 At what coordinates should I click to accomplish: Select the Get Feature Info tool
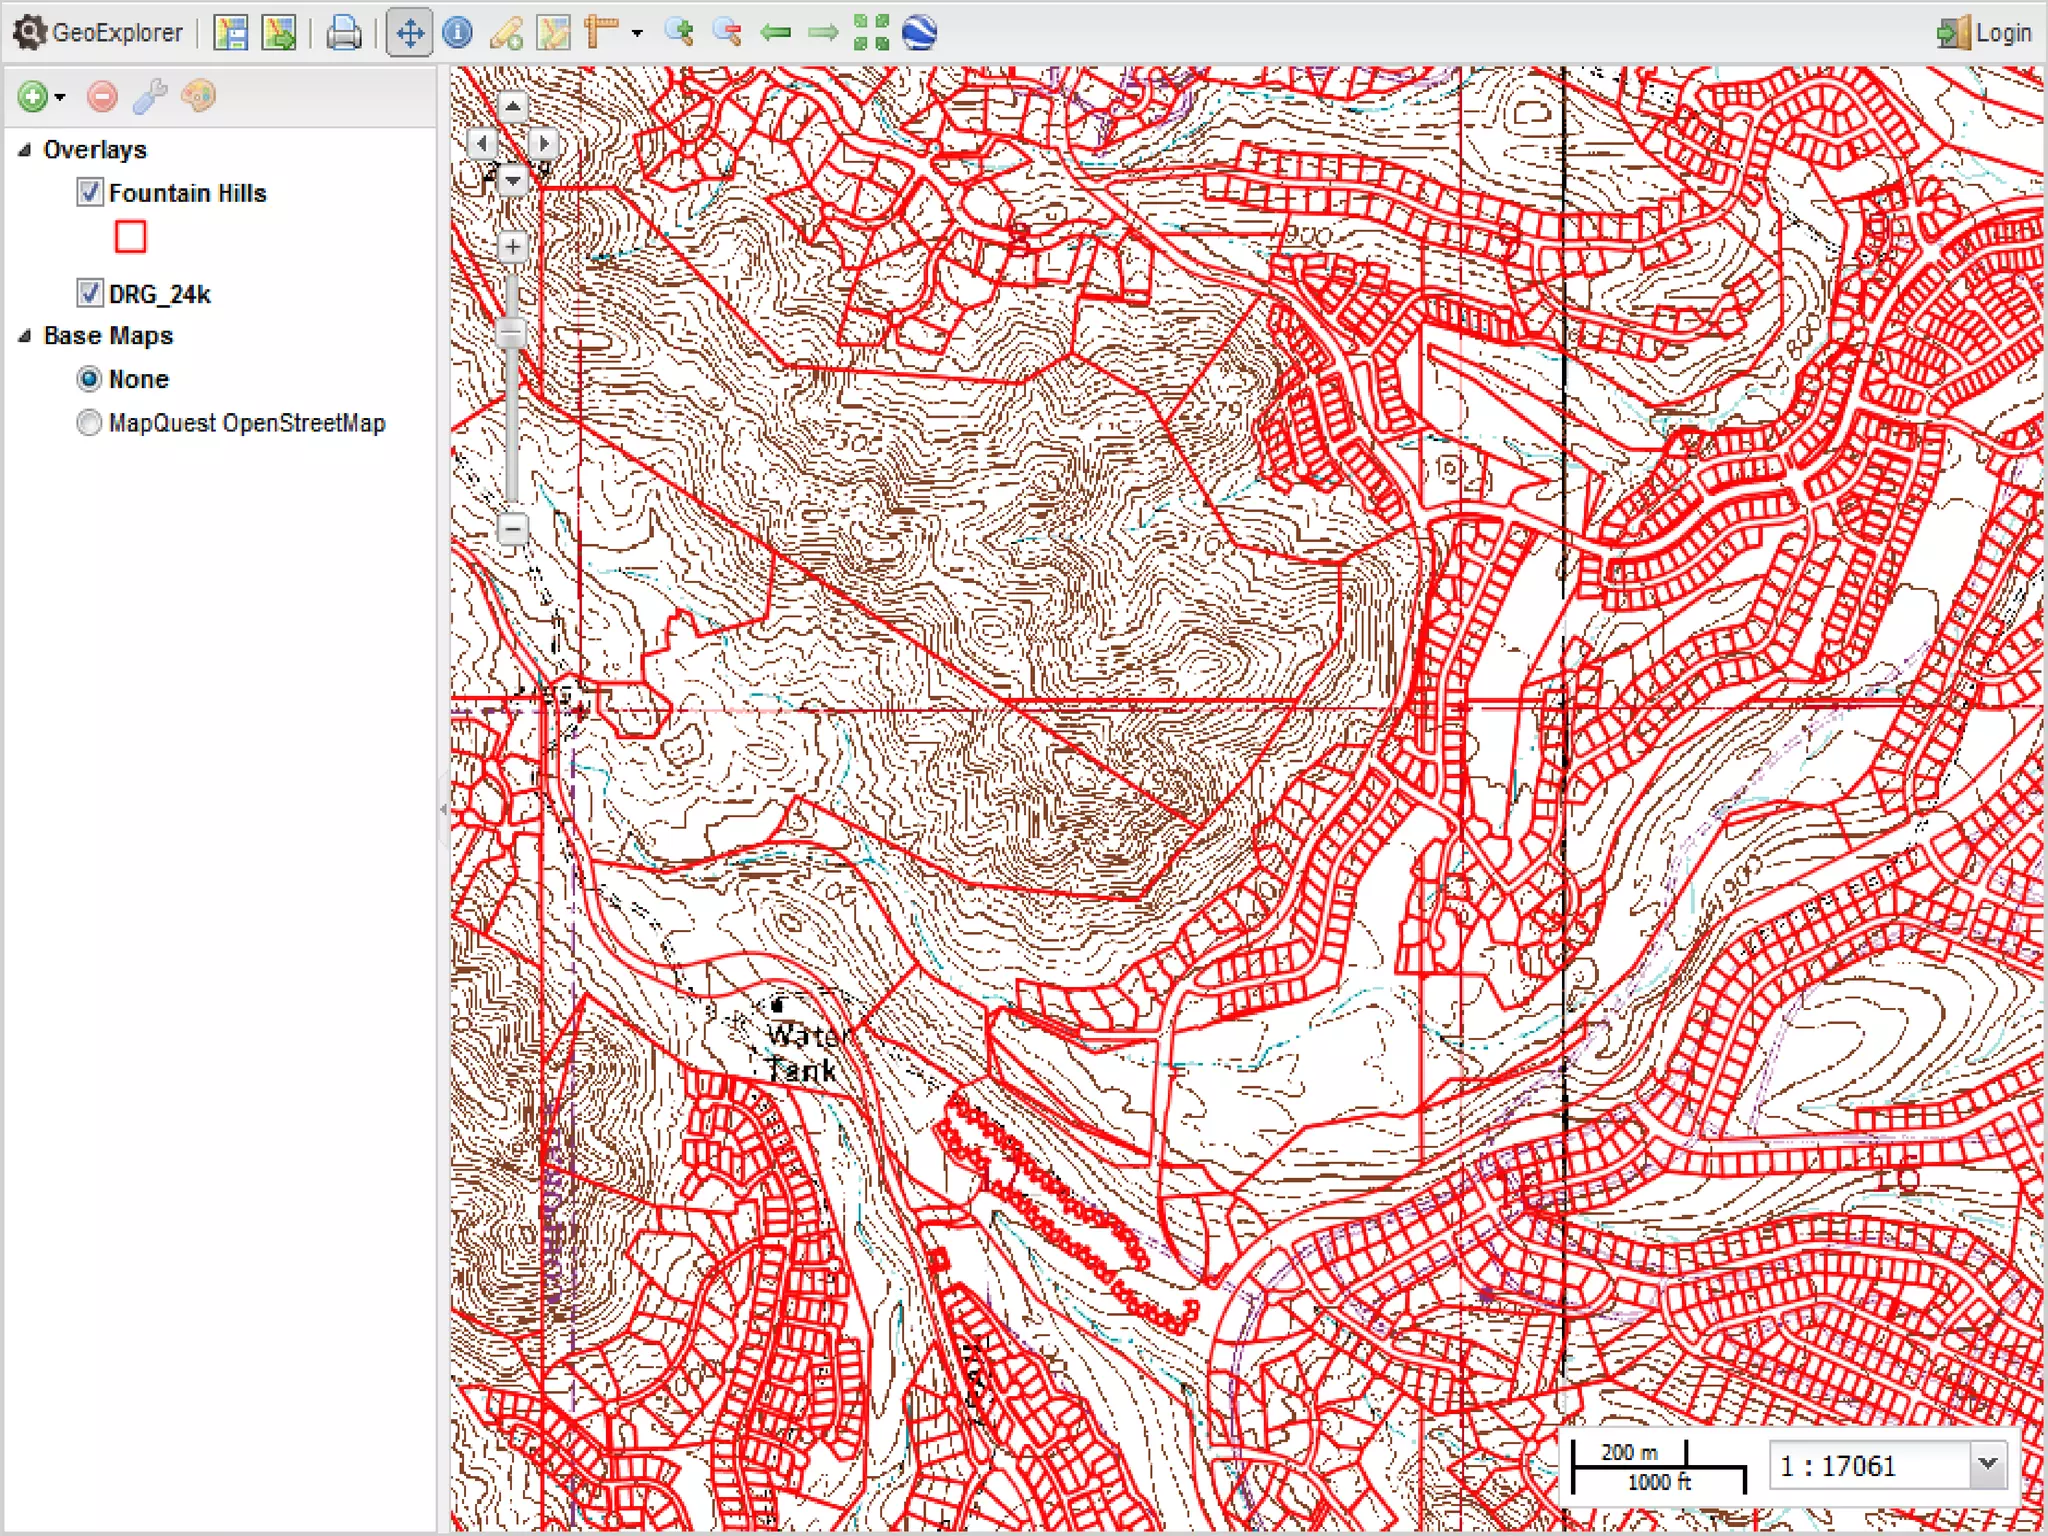(458, 32)
